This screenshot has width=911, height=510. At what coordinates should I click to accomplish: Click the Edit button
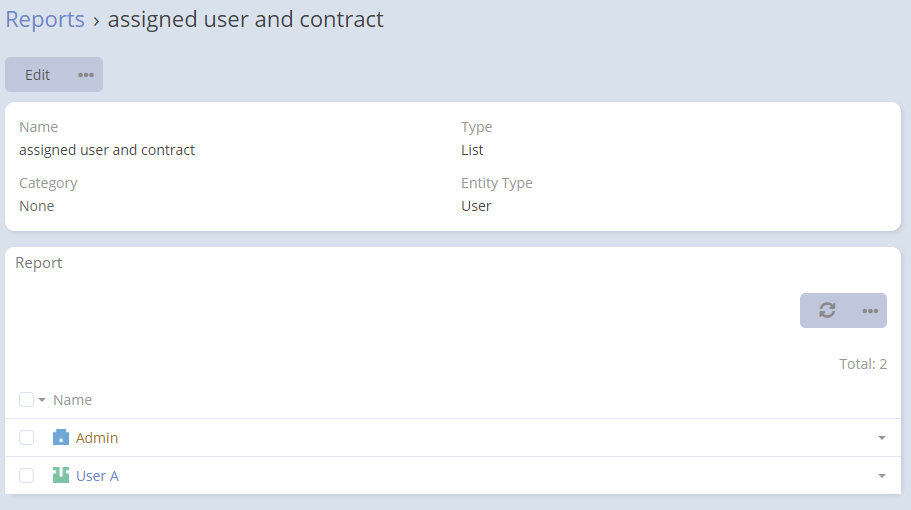pos(38,75)
